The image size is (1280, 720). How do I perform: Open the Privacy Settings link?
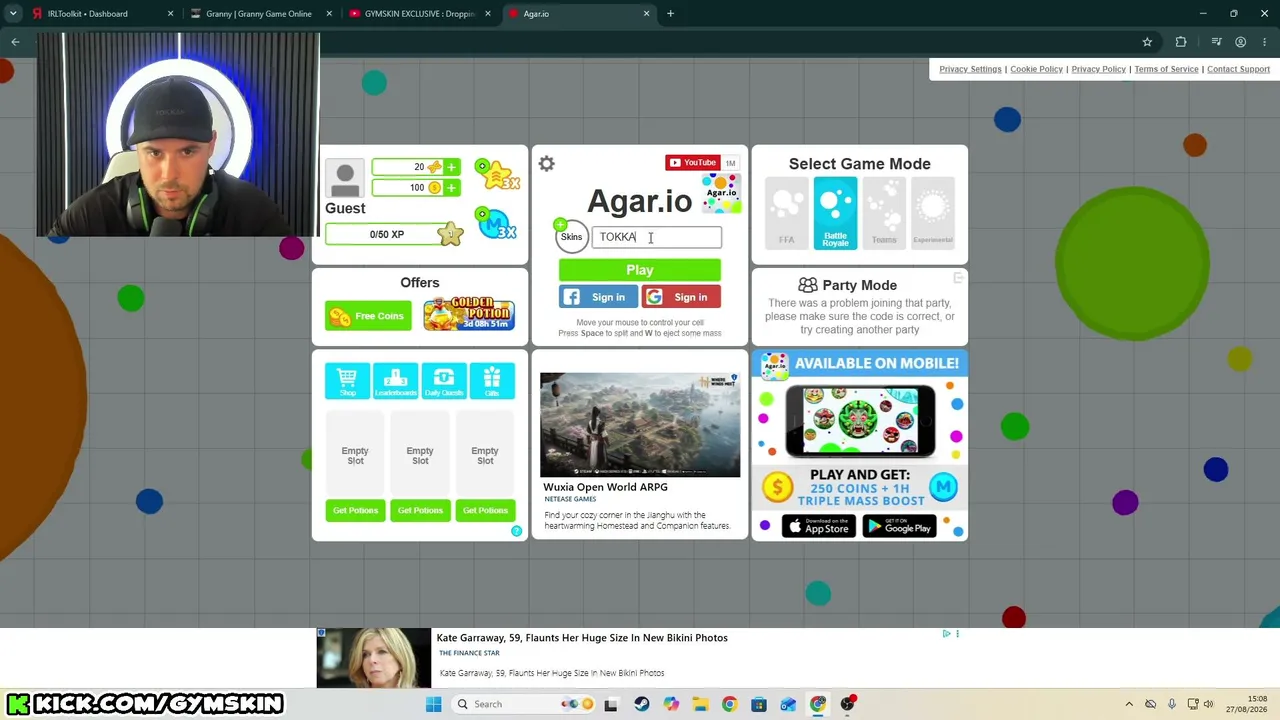(x=970, y=69)
